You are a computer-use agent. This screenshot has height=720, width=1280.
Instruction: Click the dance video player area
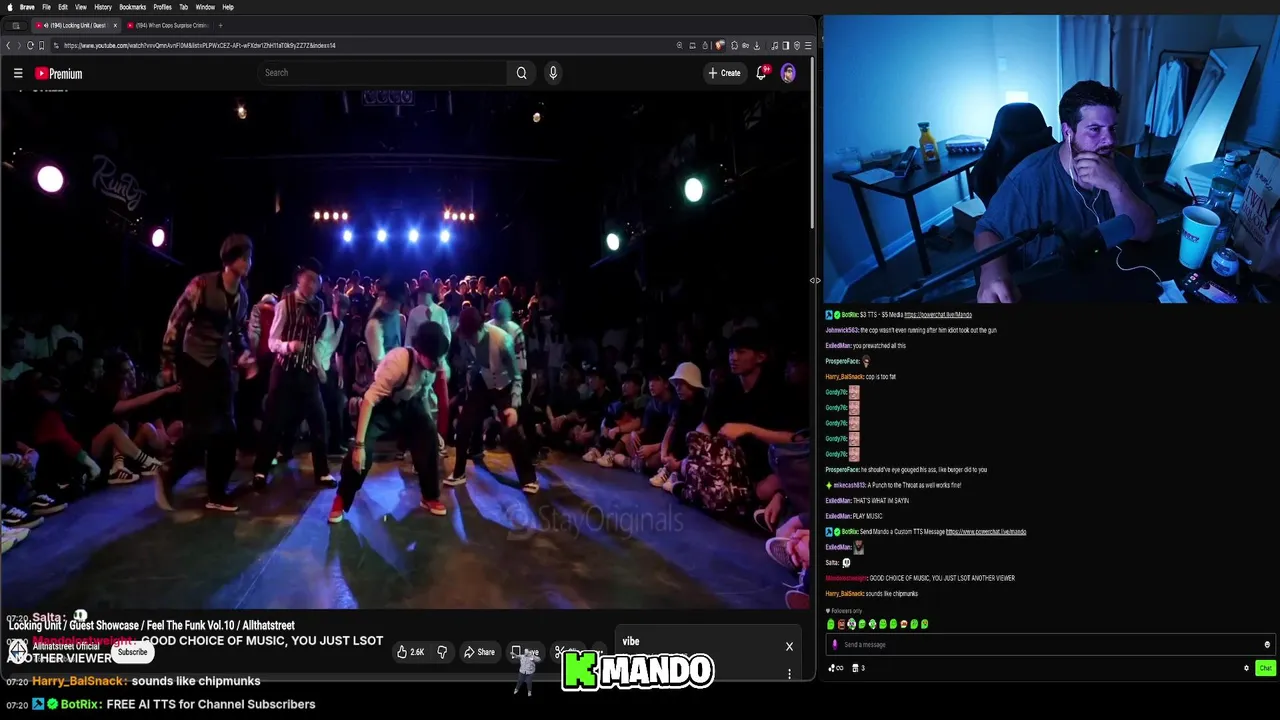(x=405, y=350)
